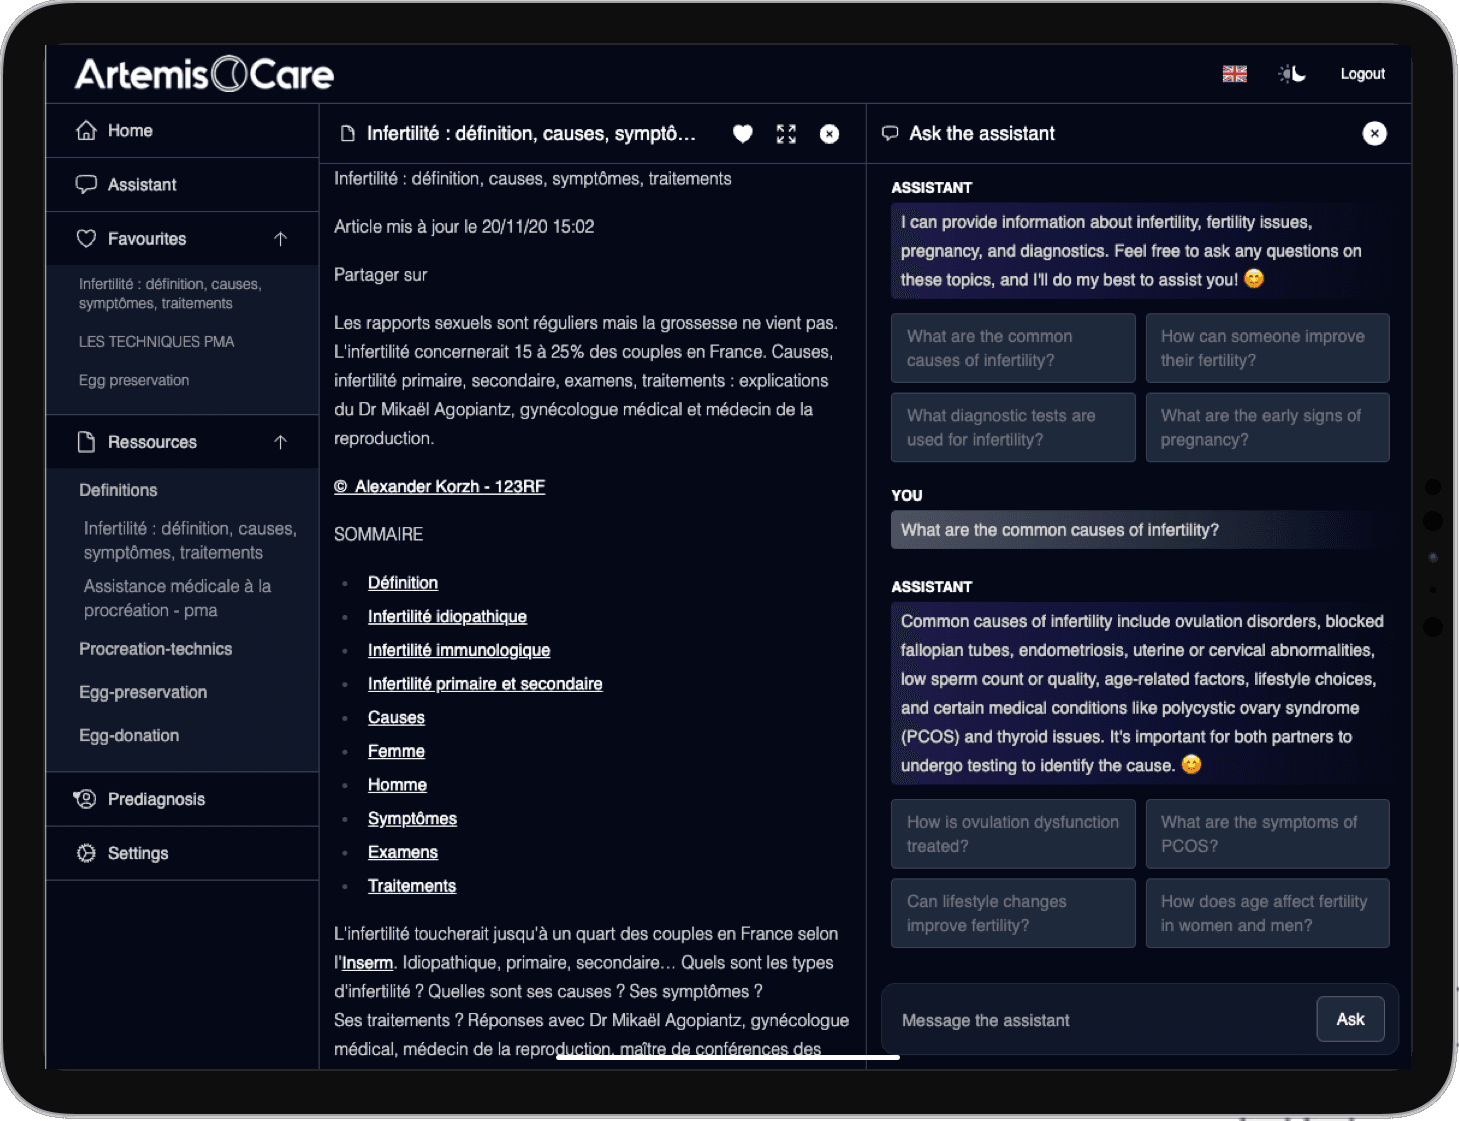Click the Home house icon
The image size is (1459, 1121).
(87, 131)
